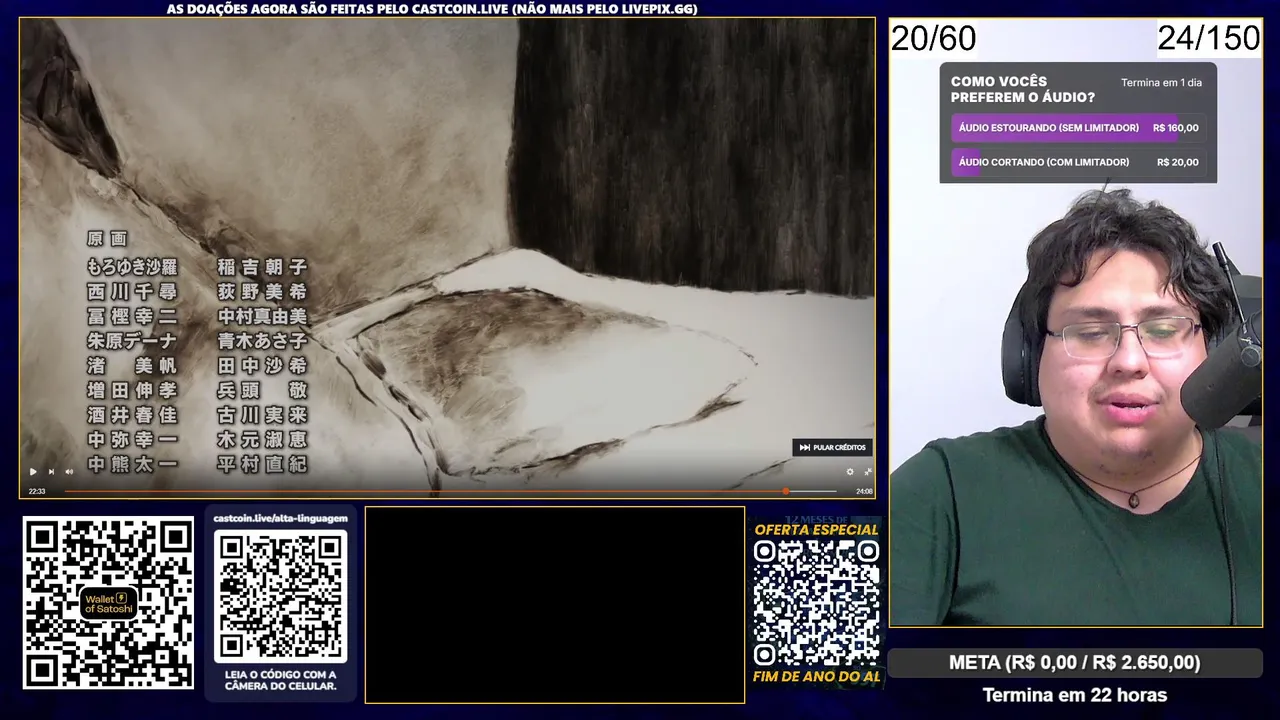Click the orange progress bar handle

(x=785, y=491)
